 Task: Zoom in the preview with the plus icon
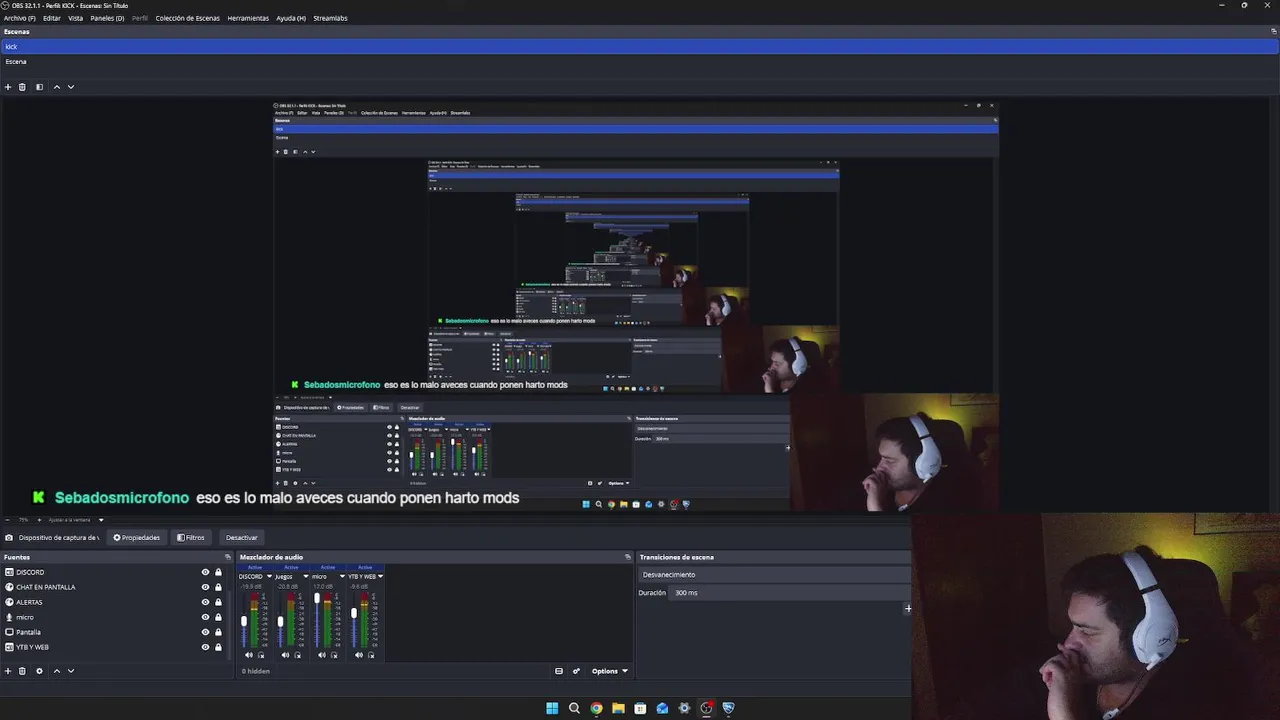point(39,520)
